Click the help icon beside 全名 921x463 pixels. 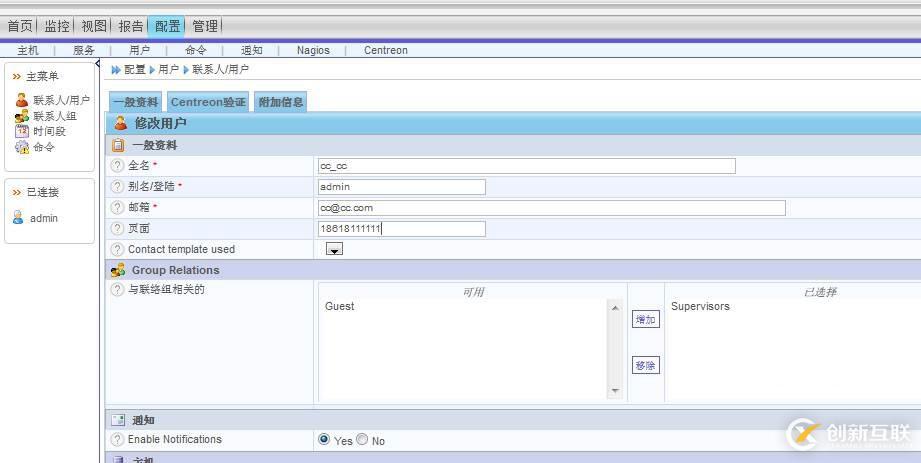pyautogui.click(x=117, y=166)
